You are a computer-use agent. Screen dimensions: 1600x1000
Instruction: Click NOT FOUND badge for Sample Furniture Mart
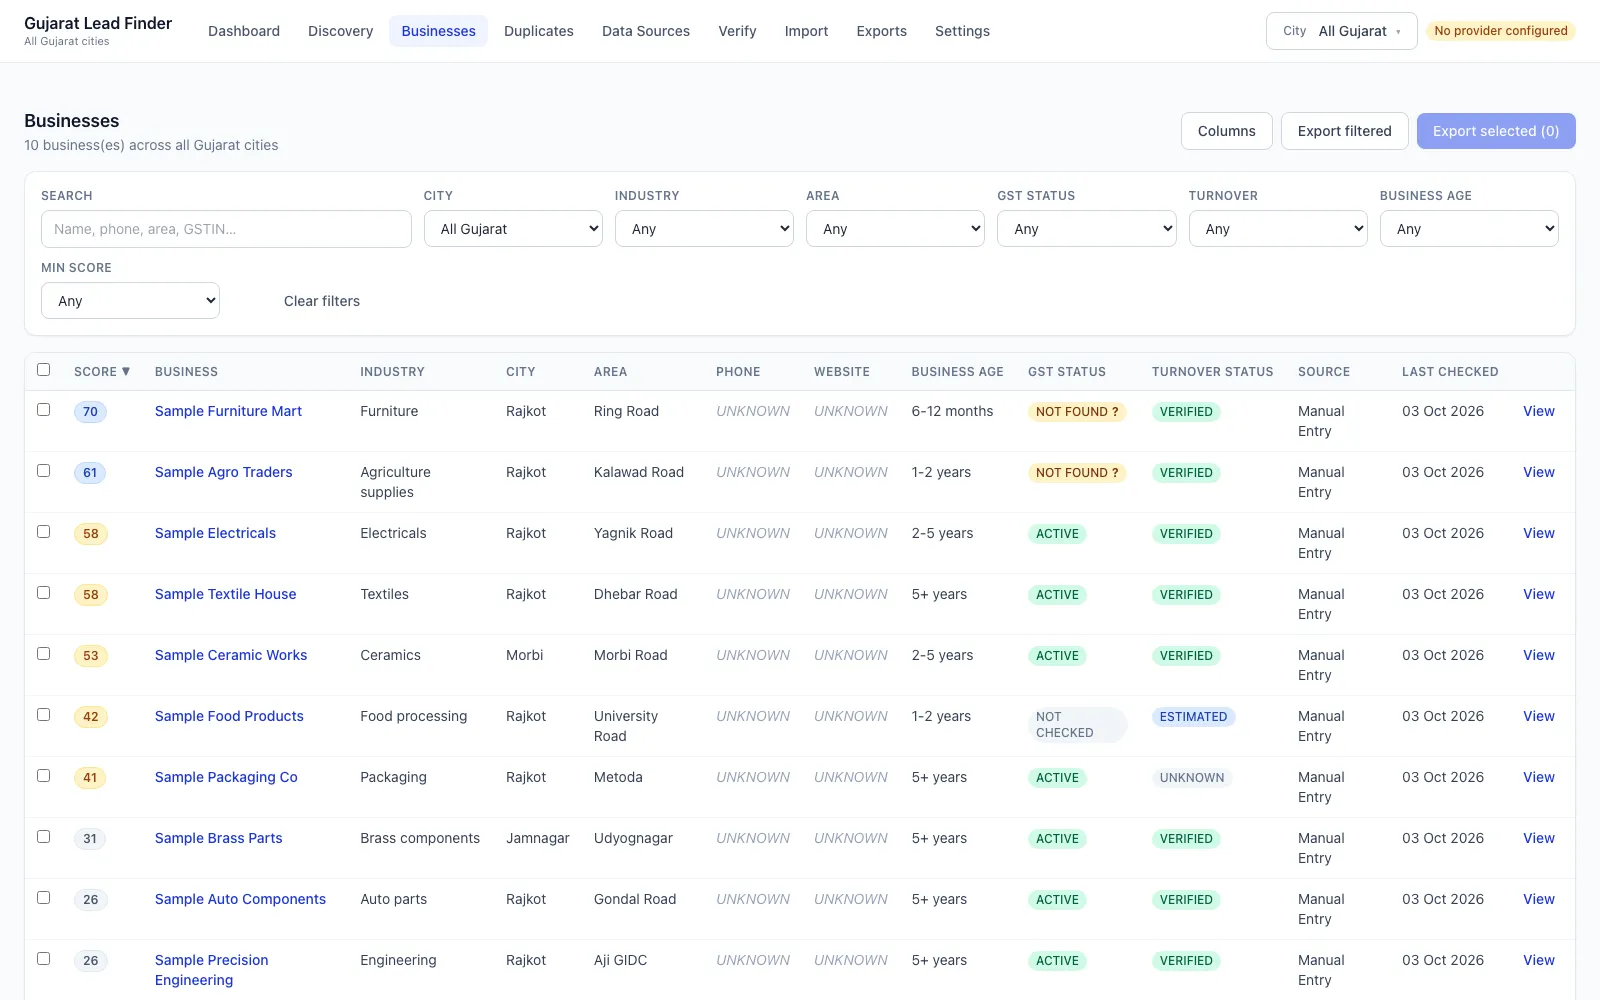pos(1077,412)
